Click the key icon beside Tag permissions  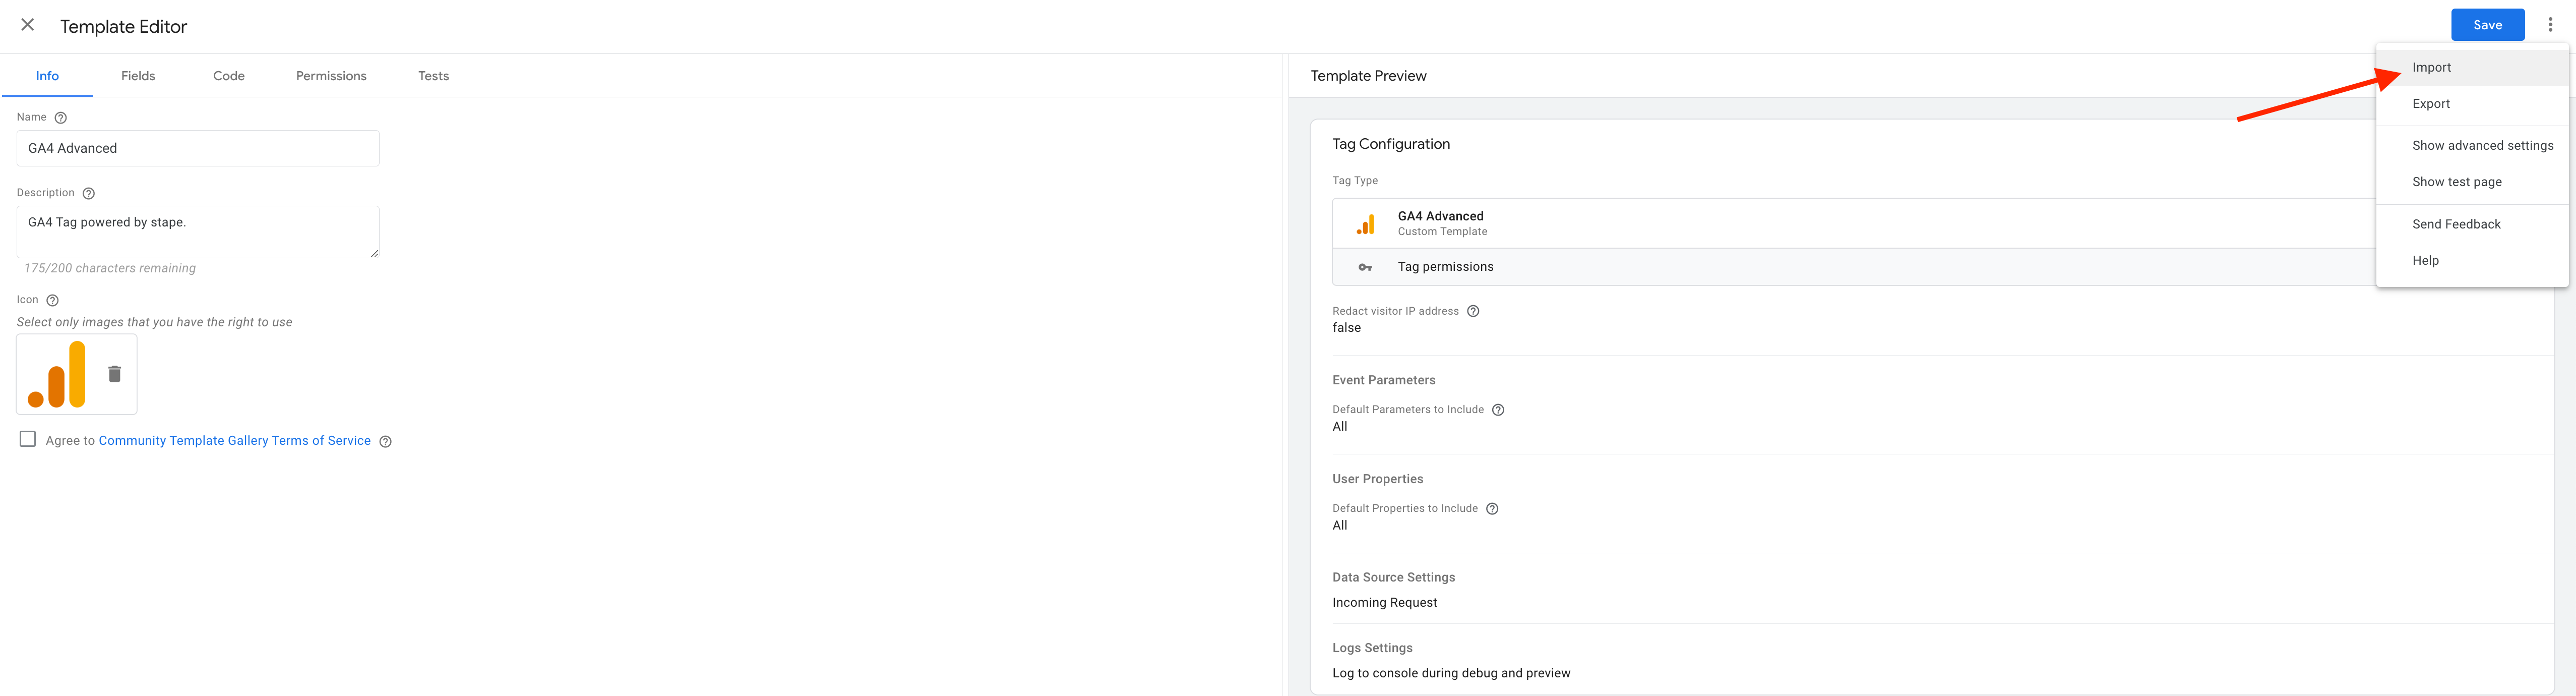1366,267
